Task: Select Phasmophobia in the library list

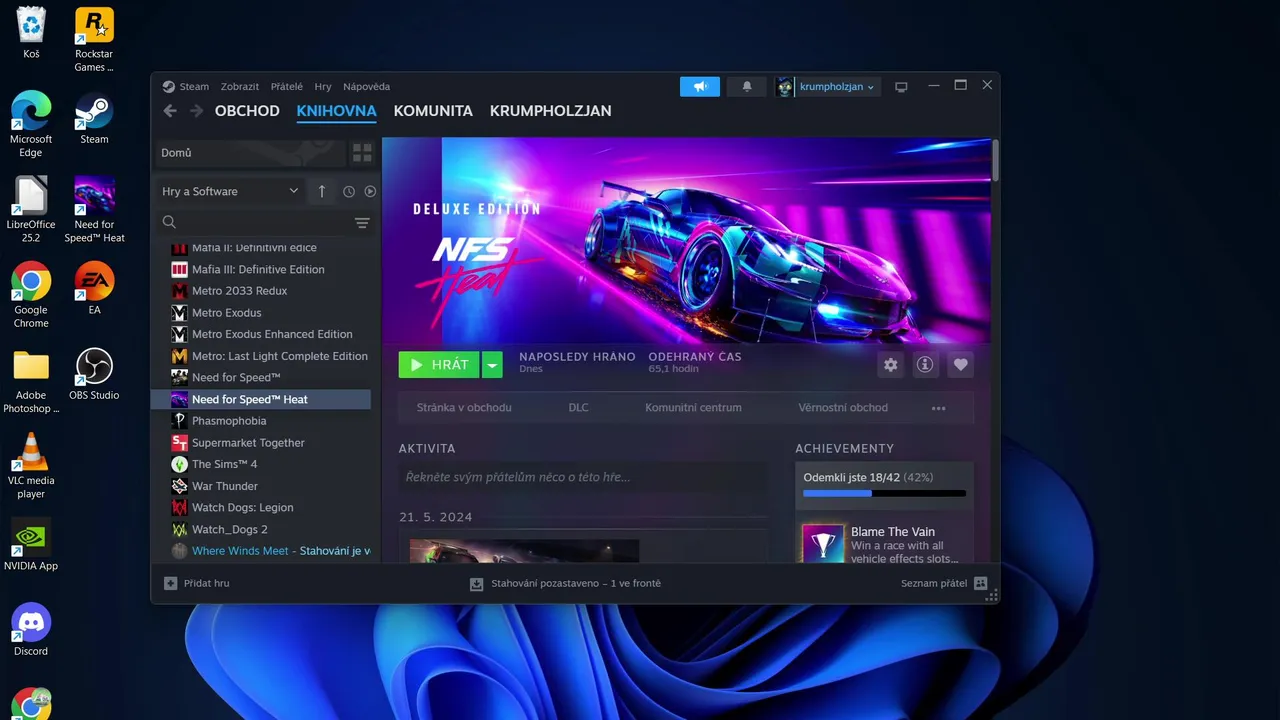Action: 261,421
